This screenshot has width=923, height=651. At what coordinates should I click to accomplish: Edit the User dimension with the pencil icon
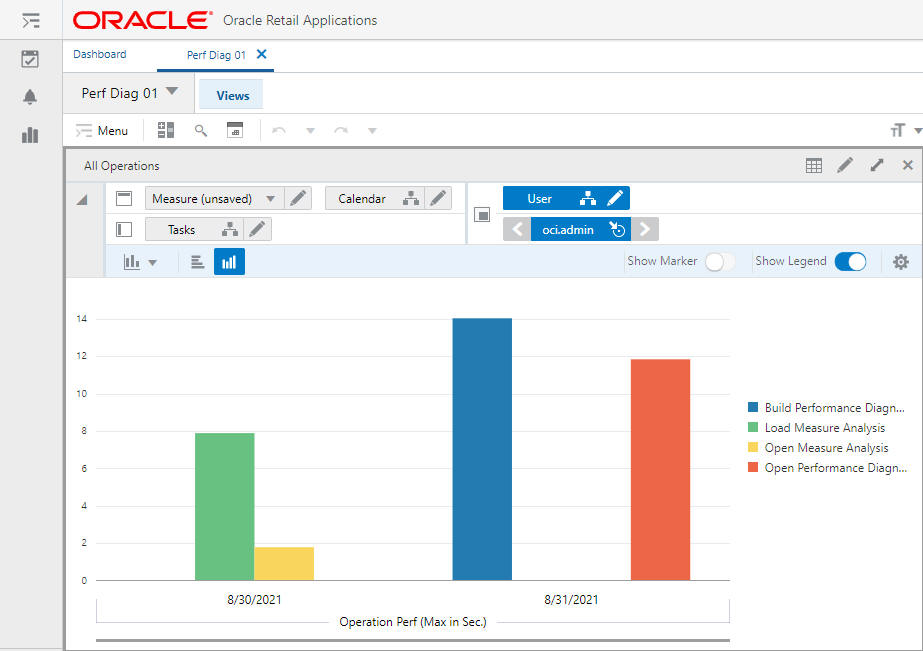click(614, 198)
